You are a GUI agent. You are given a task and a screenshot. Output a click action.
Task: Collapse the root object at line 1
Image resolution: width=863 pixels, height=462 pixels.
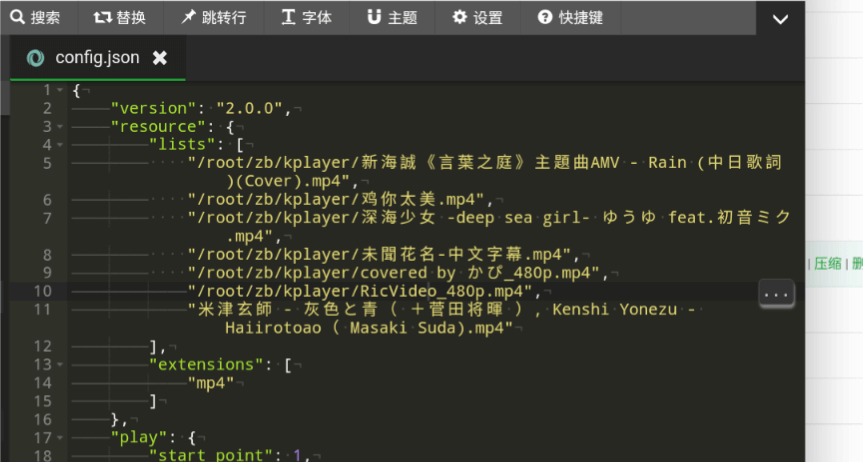point(60,91)
